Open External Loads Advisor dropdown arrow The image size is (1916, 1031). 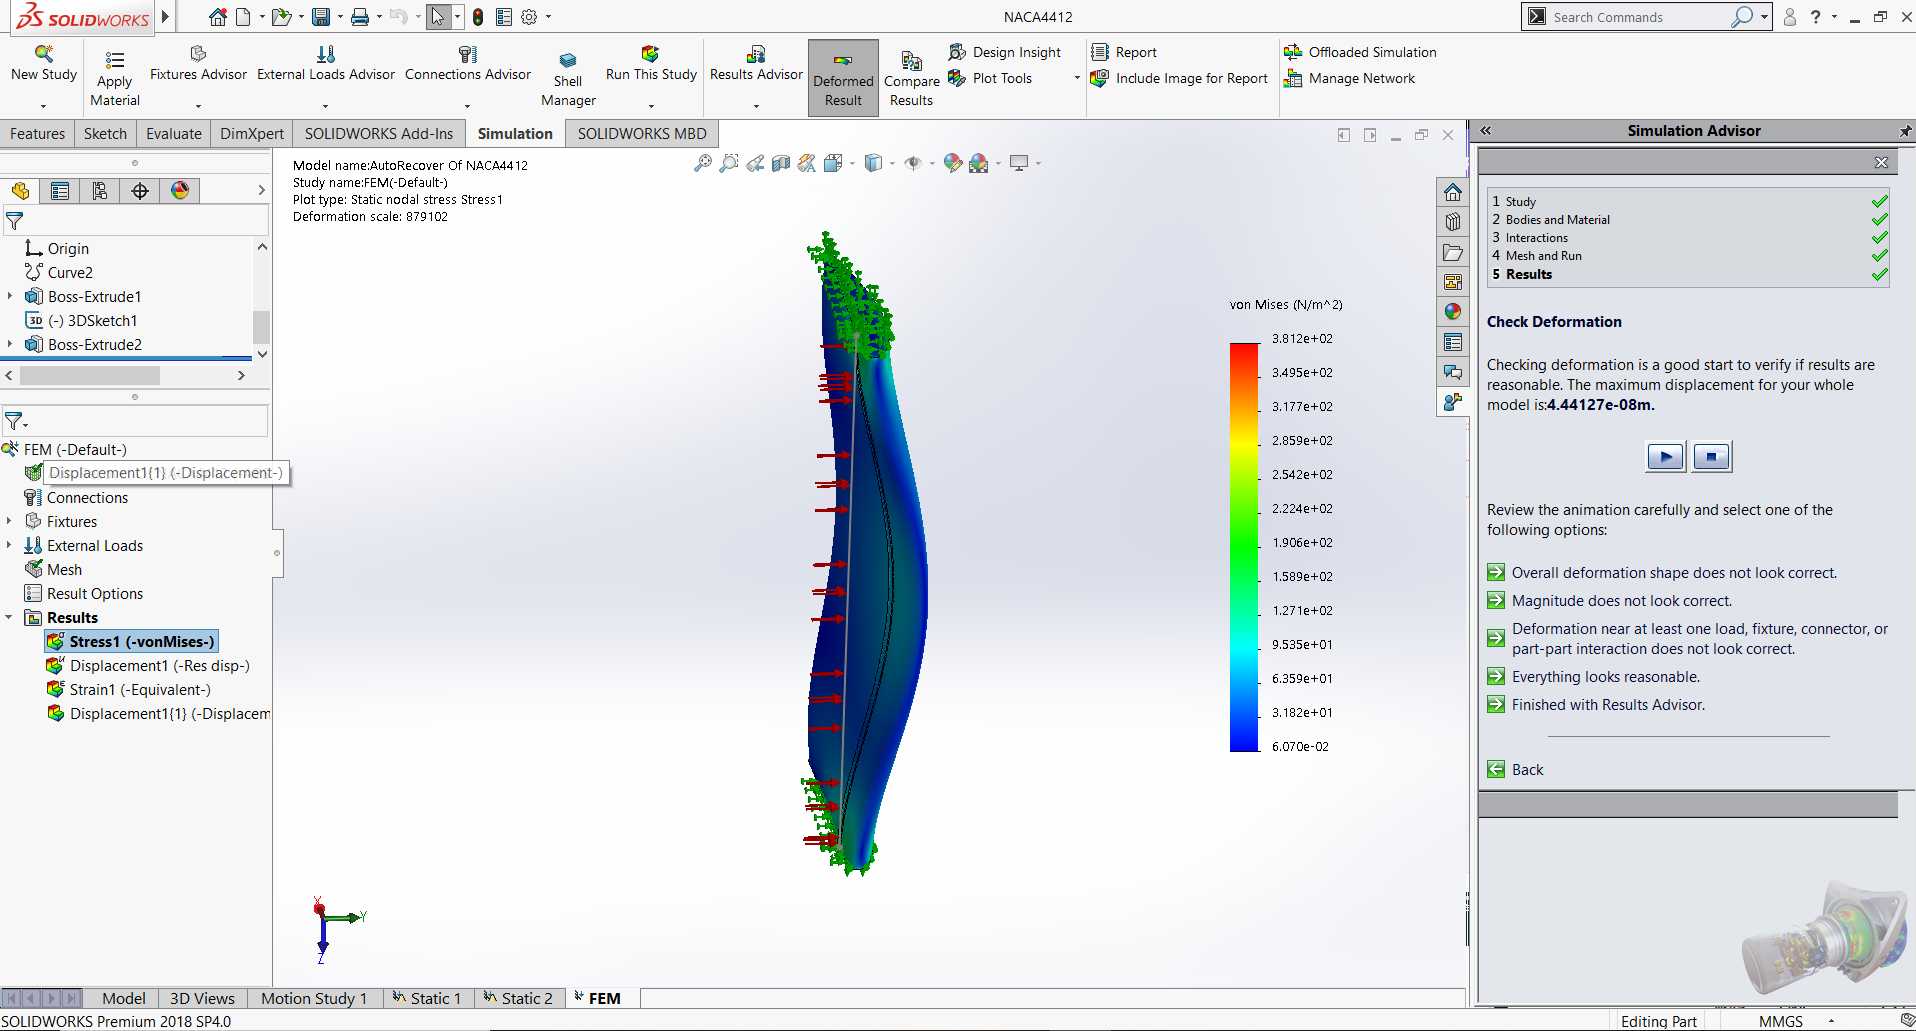click(326, 106)
